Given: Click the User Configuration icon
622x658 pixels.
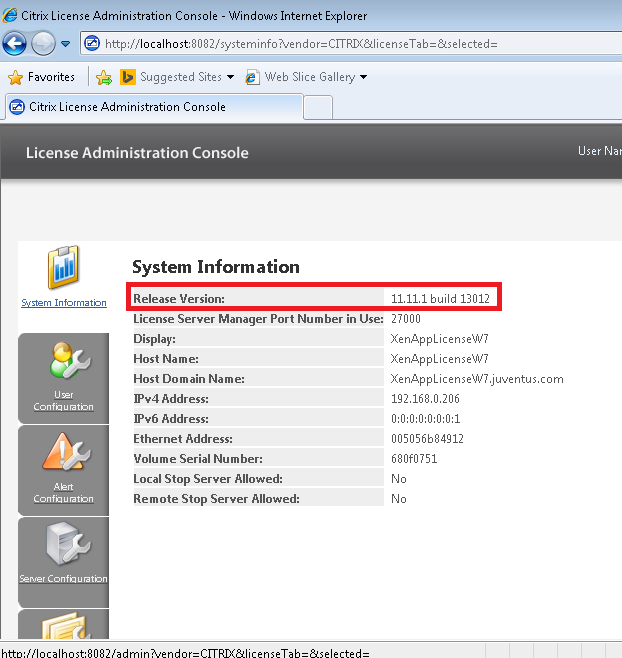Looking at the screenshot, I should 70,360.
